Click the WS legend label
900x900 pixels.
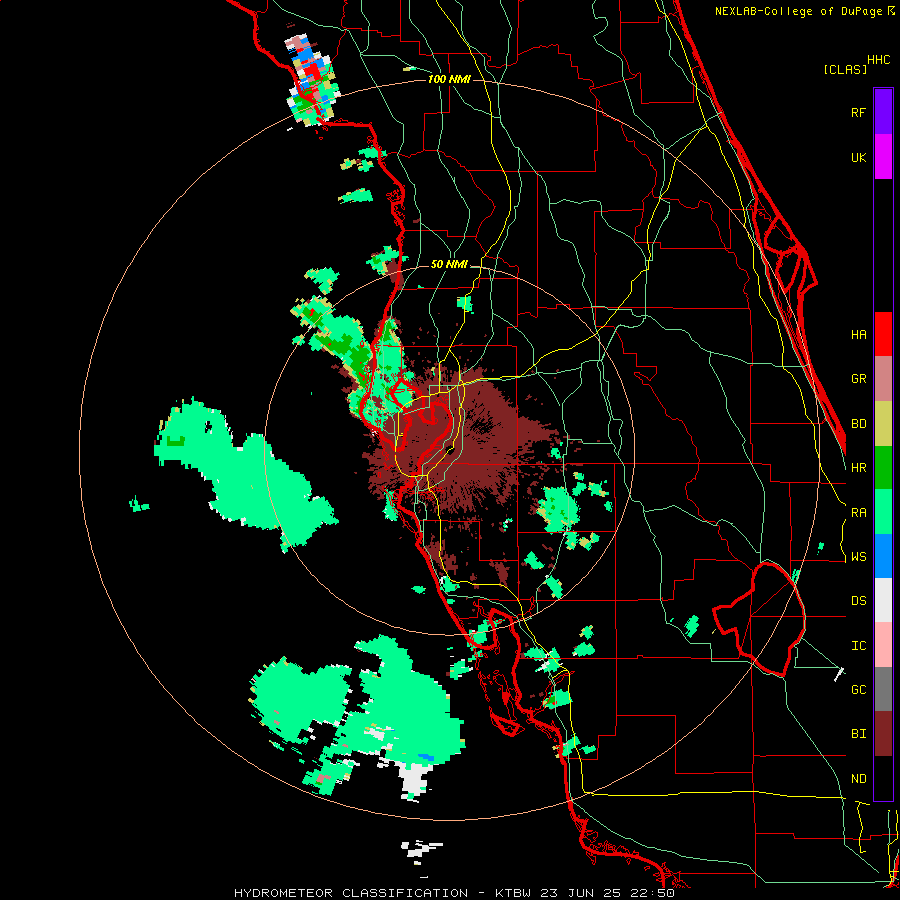(859, 557)
